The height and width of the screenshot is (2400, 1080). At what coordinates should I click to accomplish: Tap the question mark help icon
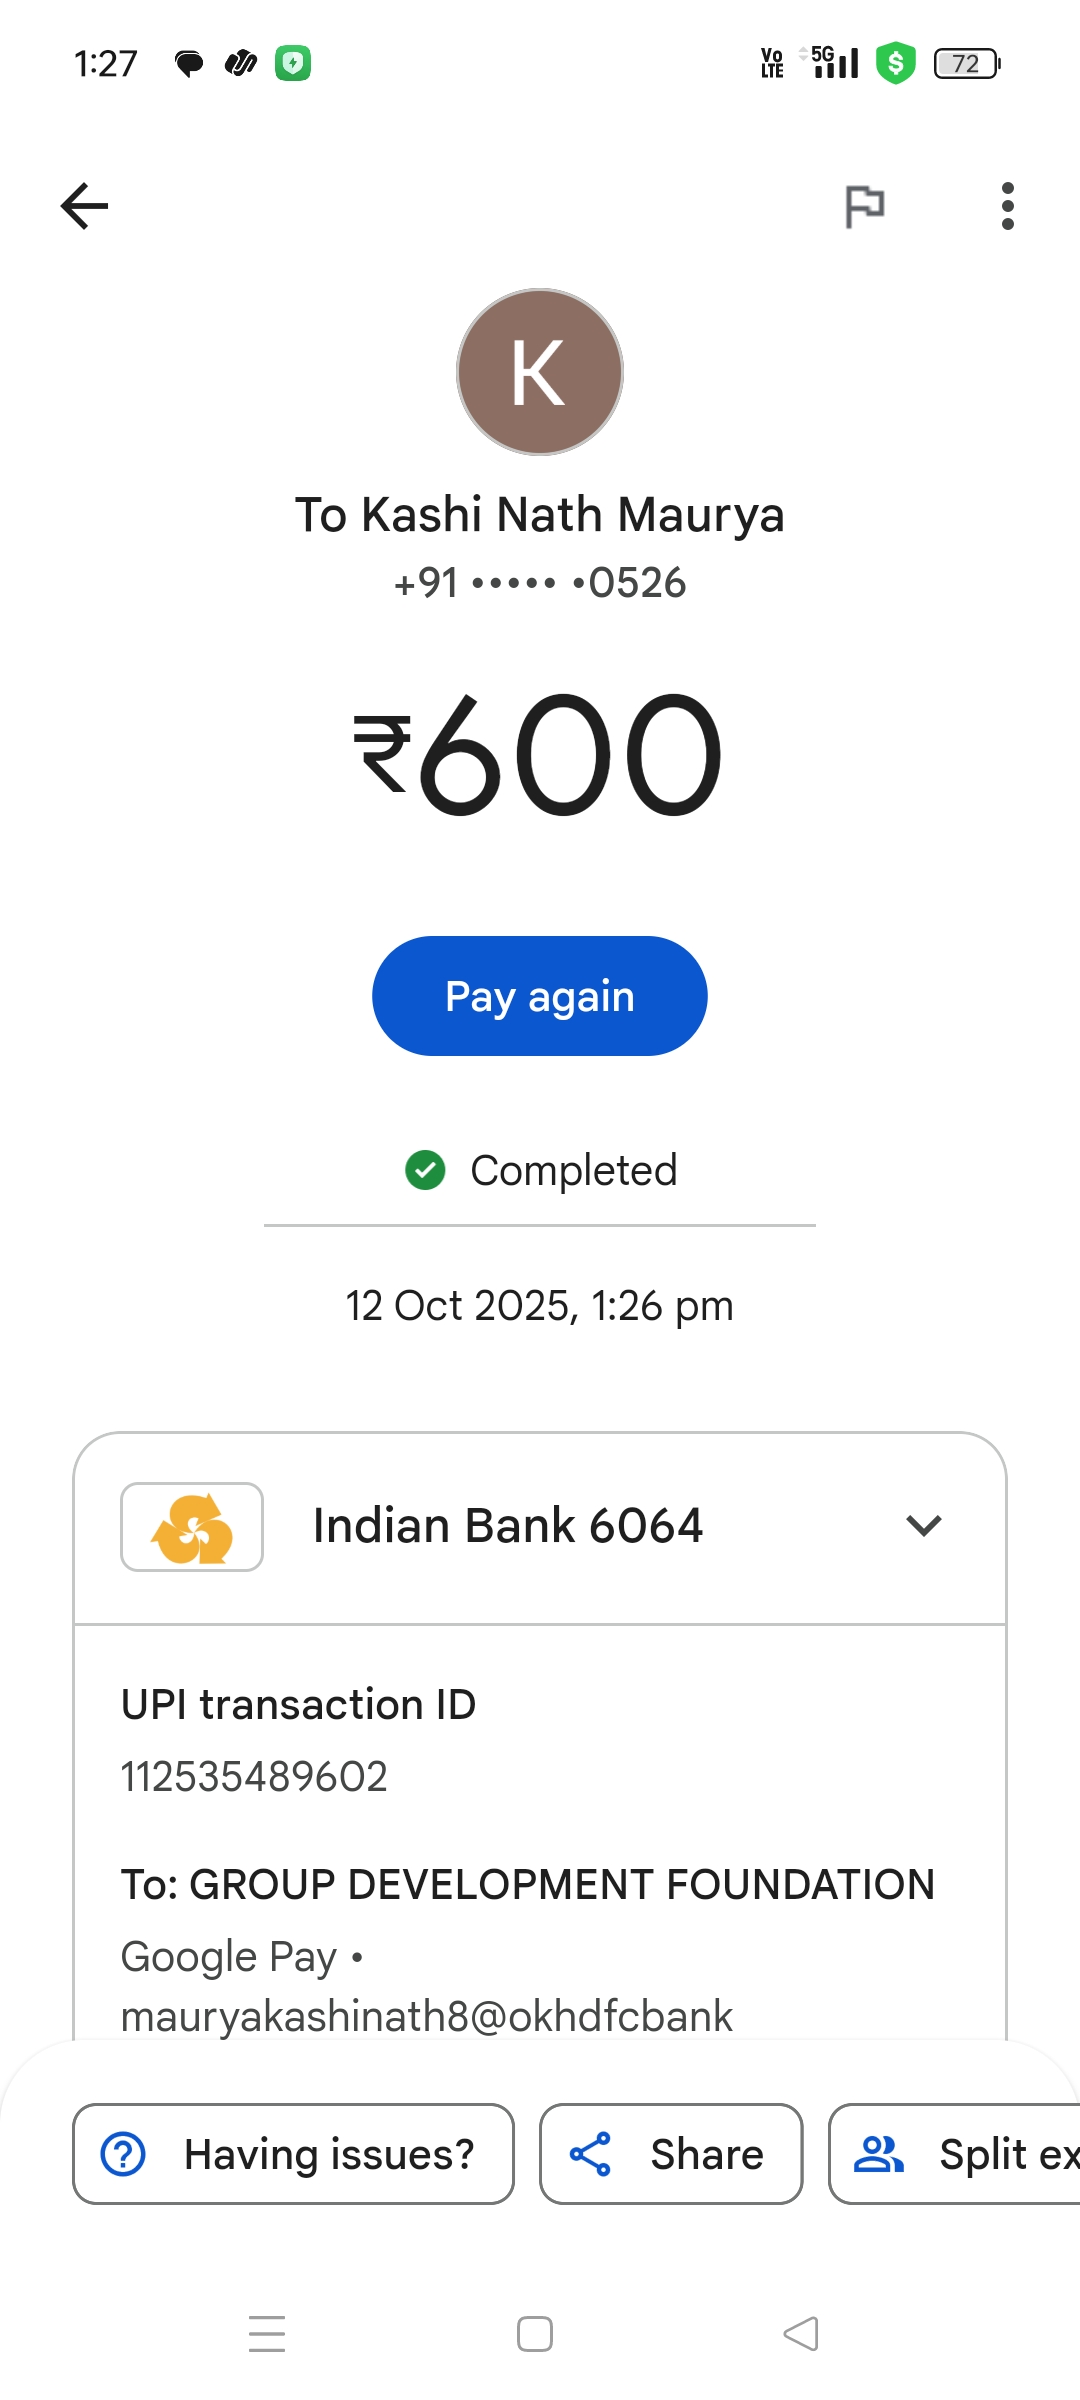pyautogui.click(x=124, y=2154)
